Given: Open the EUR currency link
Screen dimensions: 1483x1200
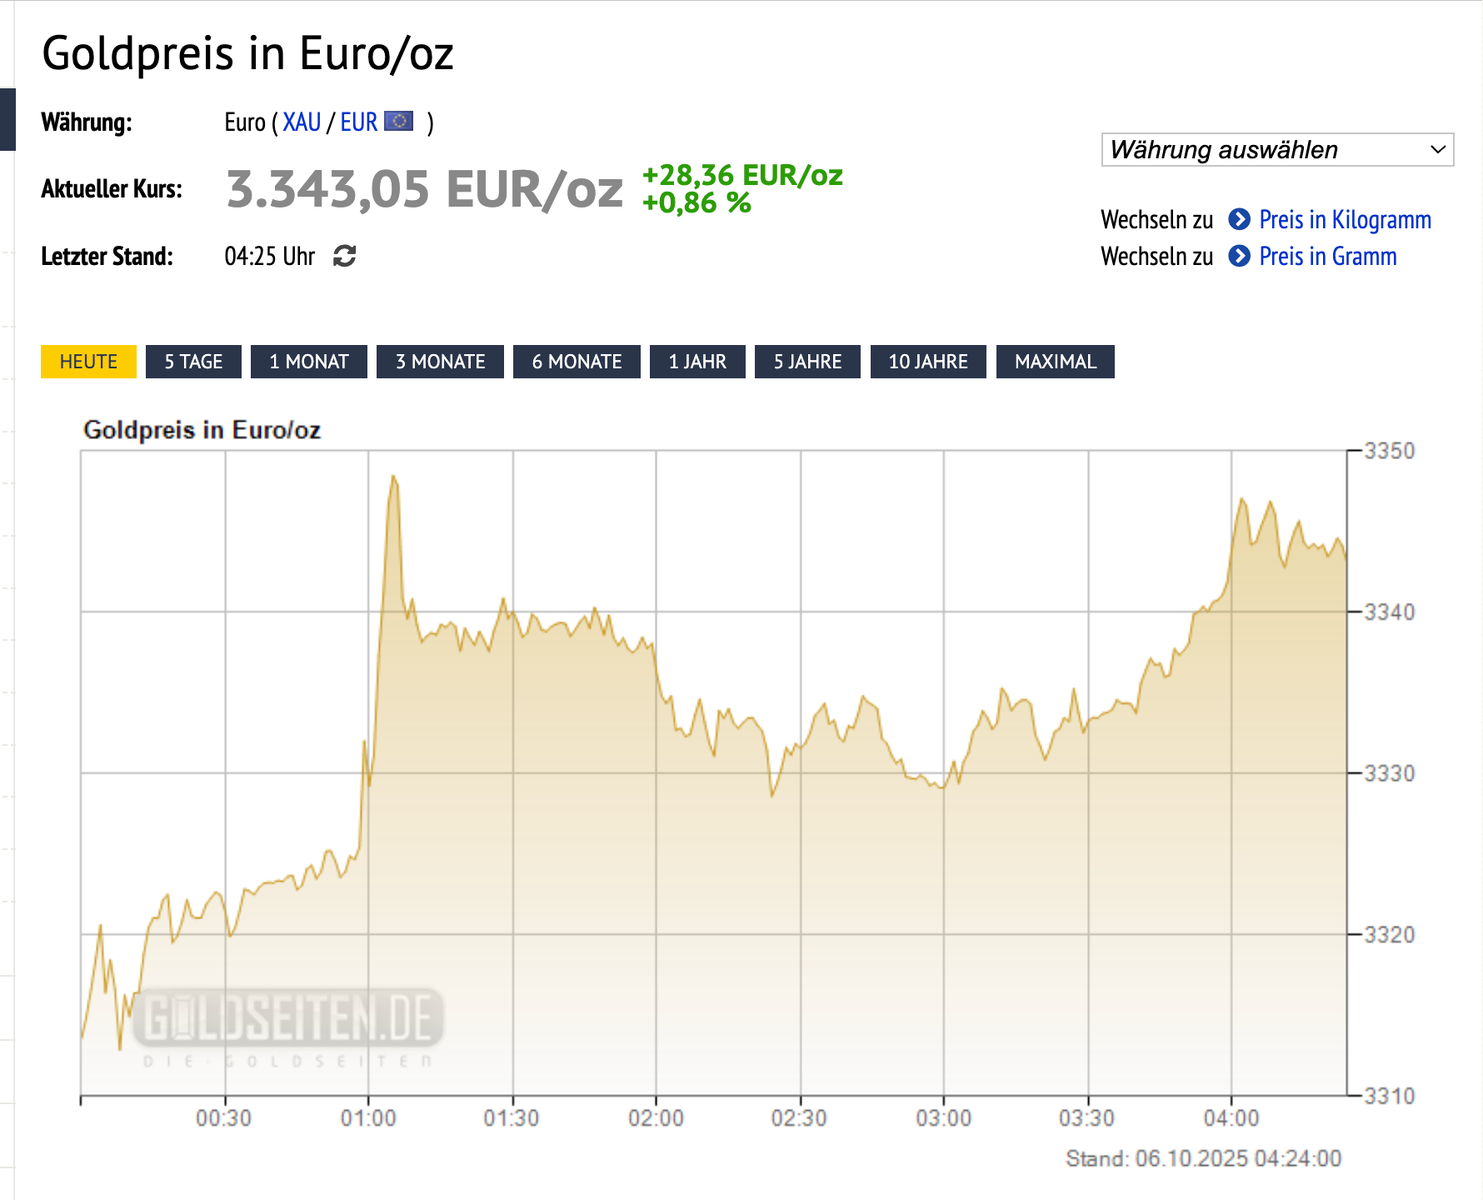Looking at the screenshot, I should (x=359, y=122).
